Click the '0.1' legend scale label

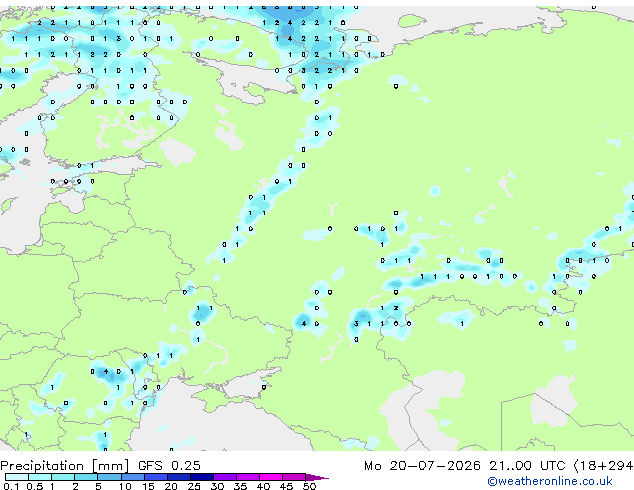click(x=11, y=486)
